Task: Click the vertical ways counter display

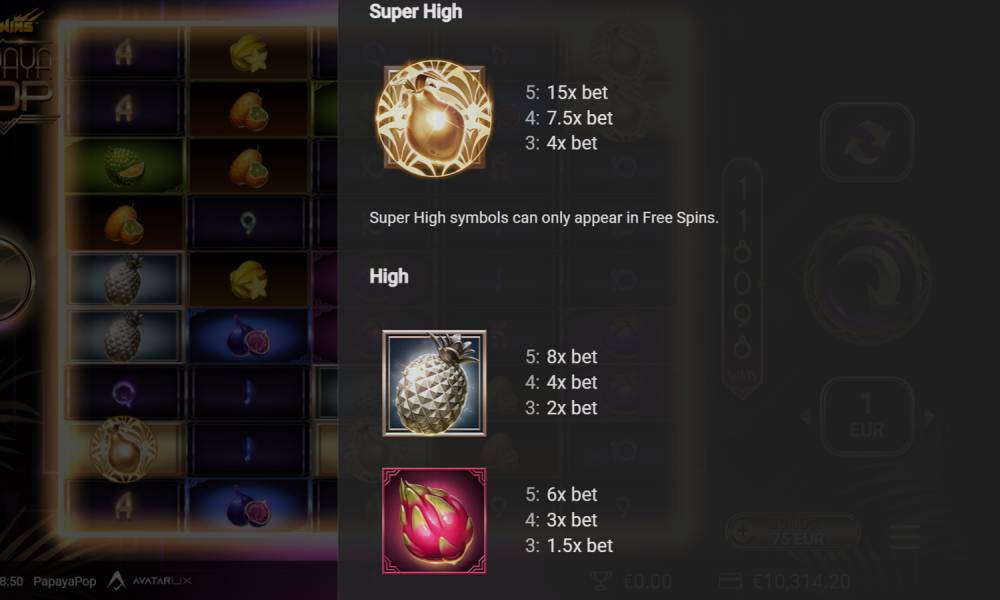Action: pyautogui.click(x=742, y=279)
